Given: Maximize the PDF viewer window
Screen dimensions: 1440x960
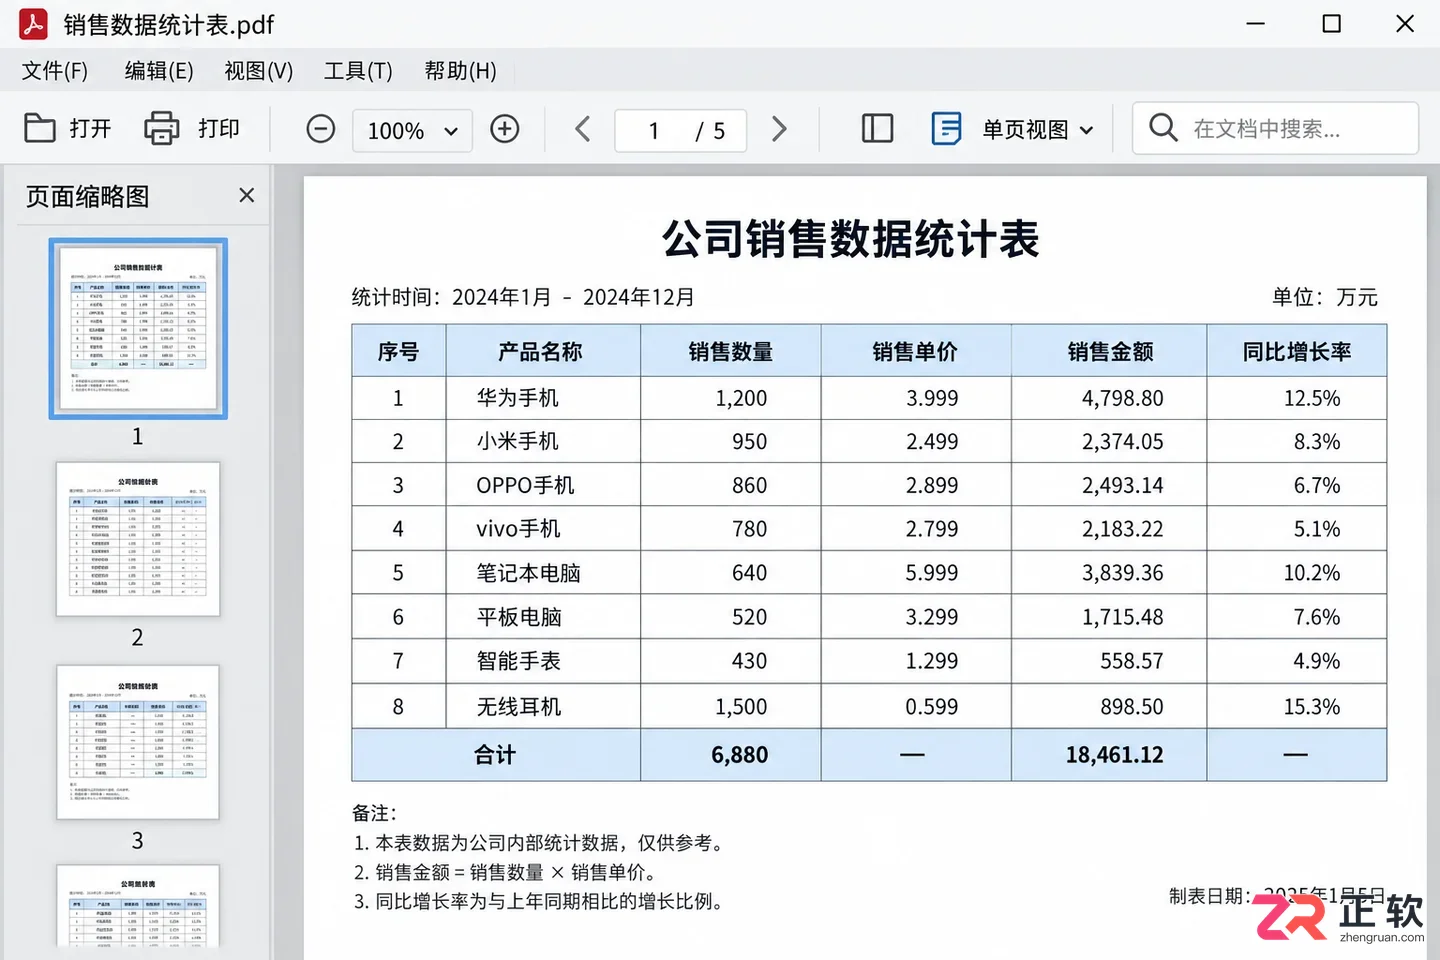Looking at the screenshot, I should pos(1331,23).
